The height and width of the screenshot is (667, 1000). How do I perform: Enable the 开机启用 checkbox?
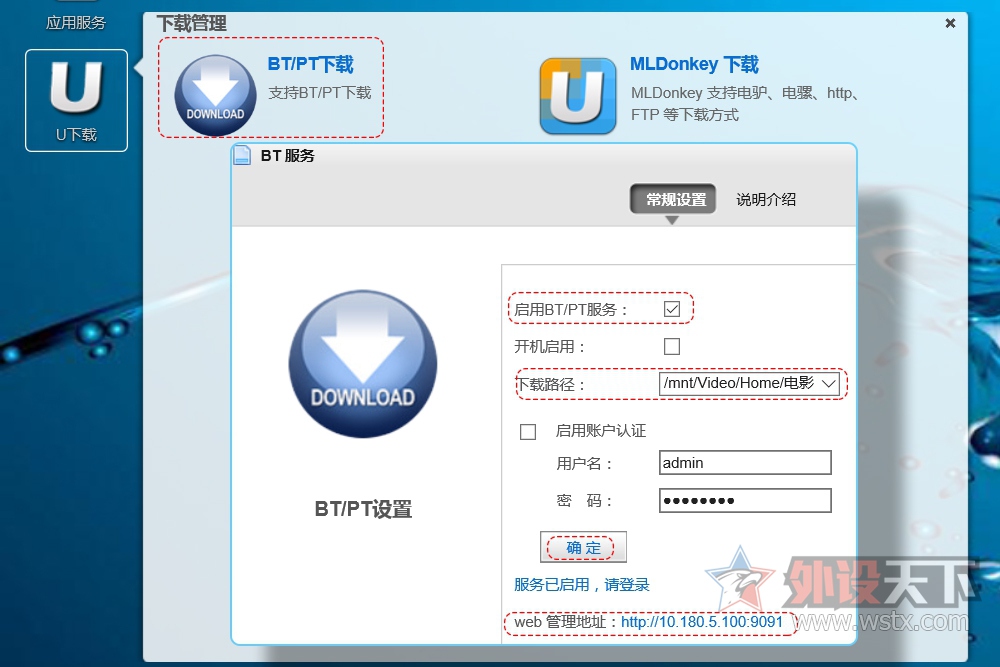point(672,346)
